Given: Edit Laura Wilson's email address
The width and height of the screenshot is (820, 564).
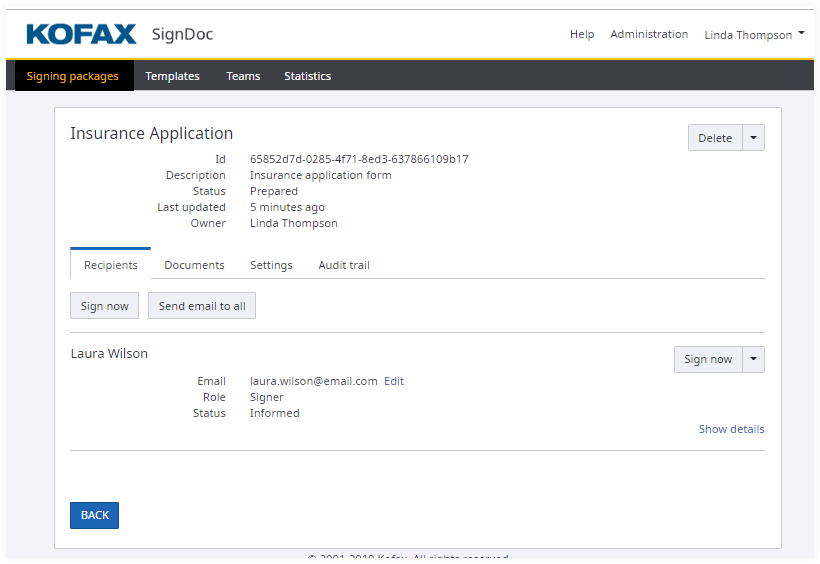Looking at the screenshot, I should pyautogui.click(x=394, y=381).
